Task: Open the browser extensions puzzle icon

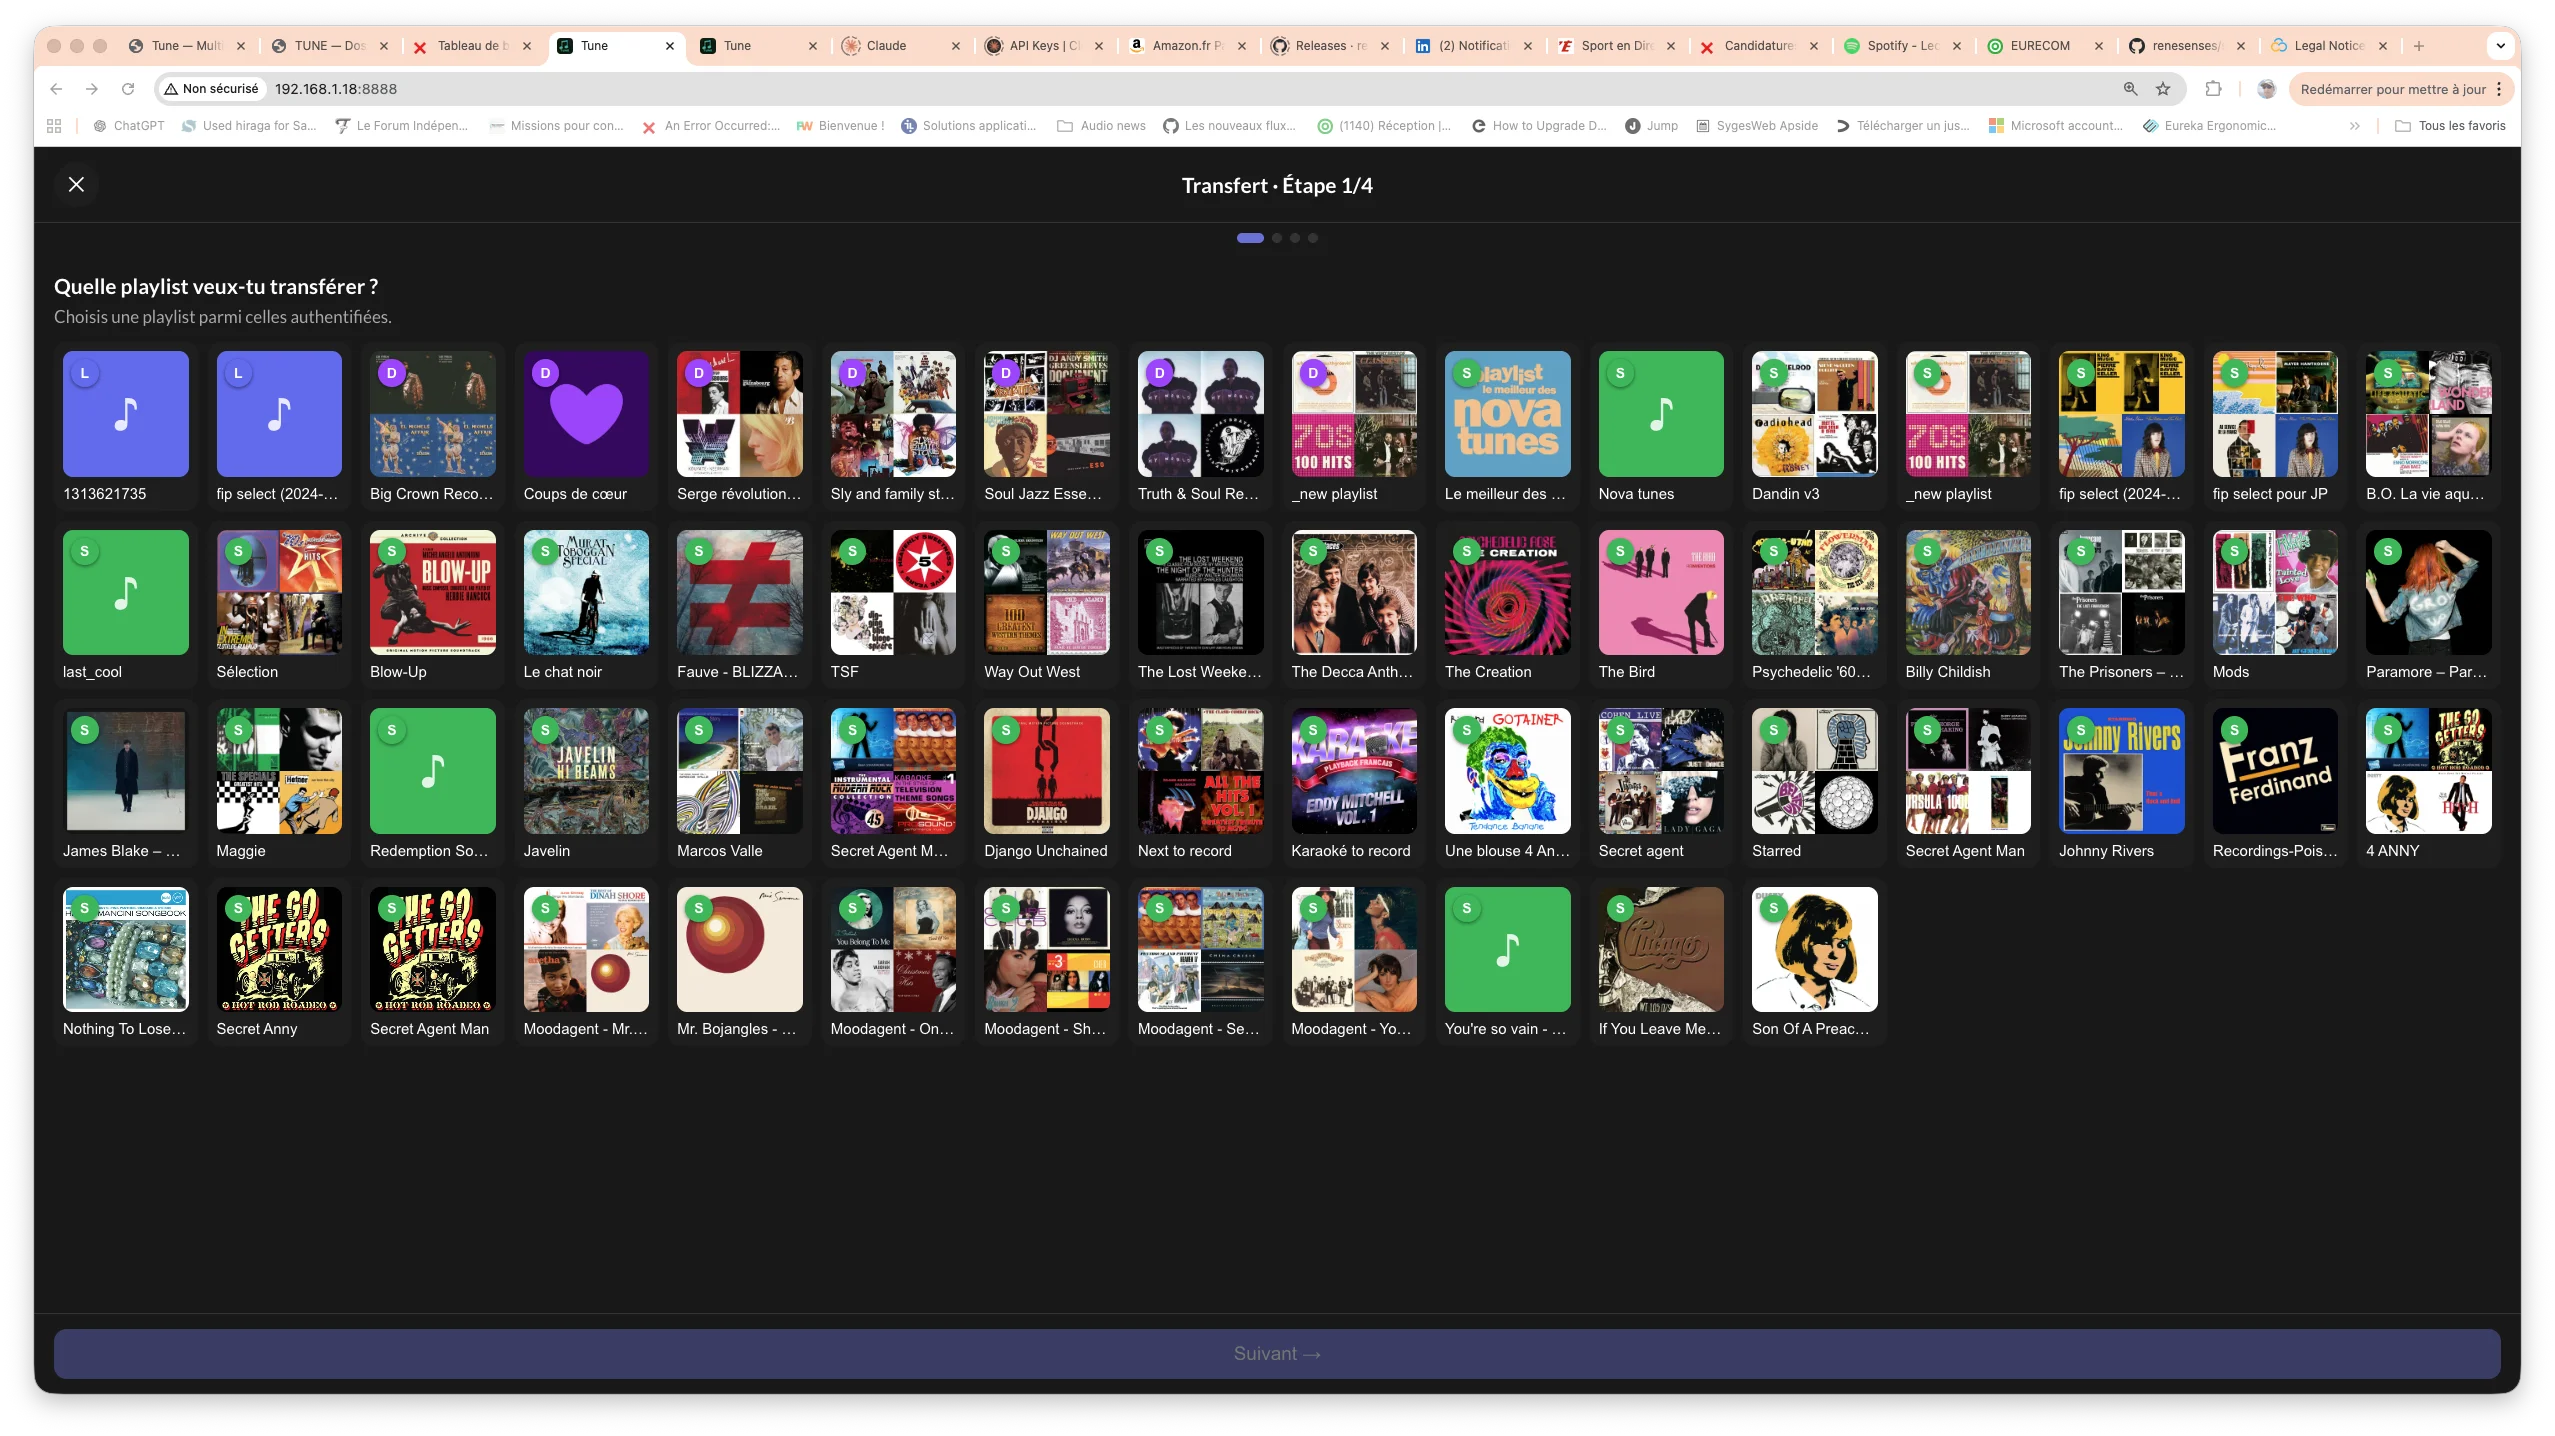Action: (2213, 89)
